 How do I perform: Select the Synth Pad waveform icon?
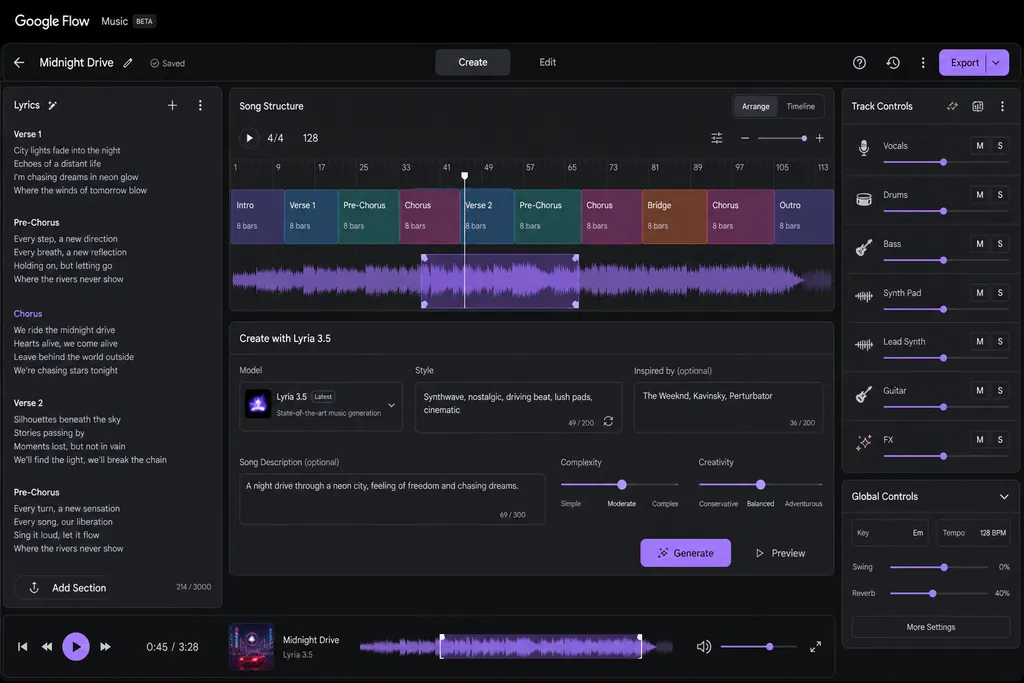click(x=863, y=296)
